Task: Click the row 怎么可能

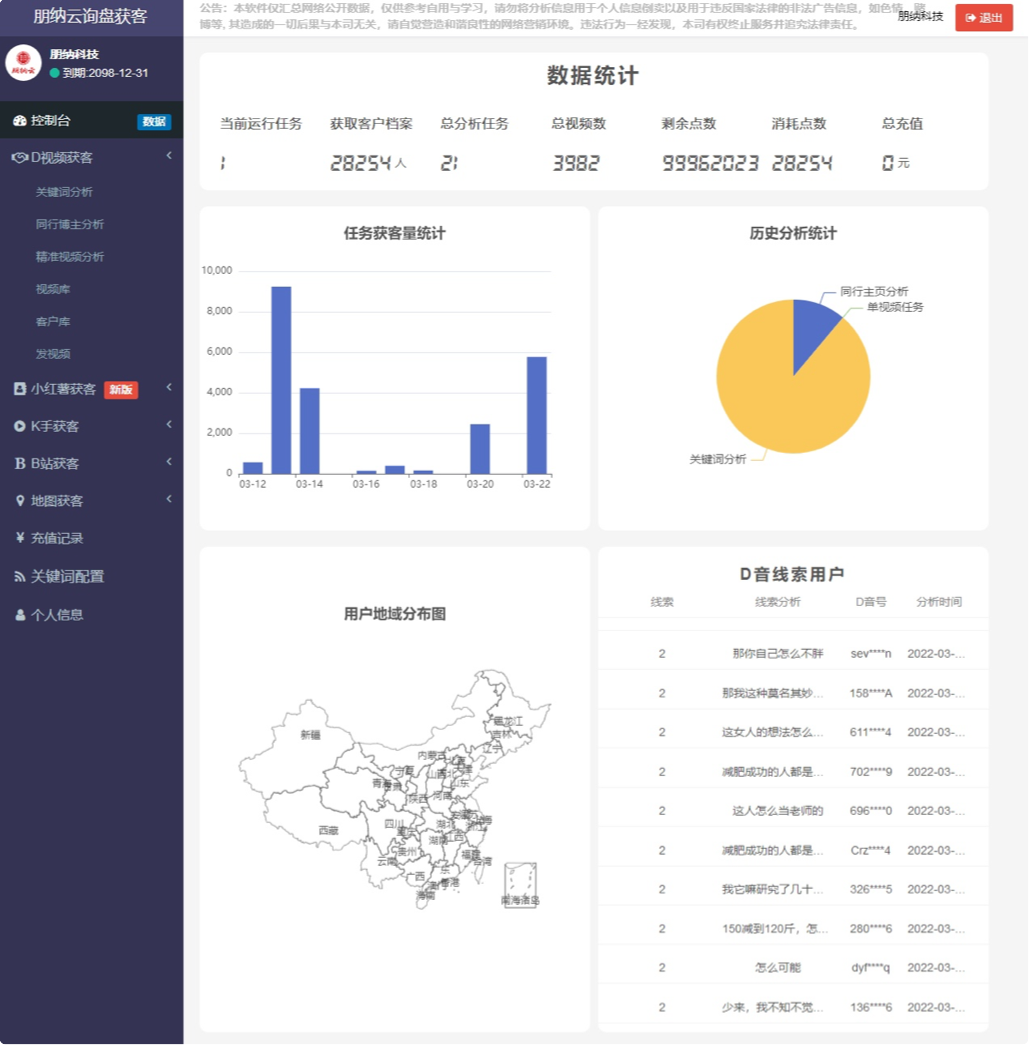Action: [x=793, y=968]
